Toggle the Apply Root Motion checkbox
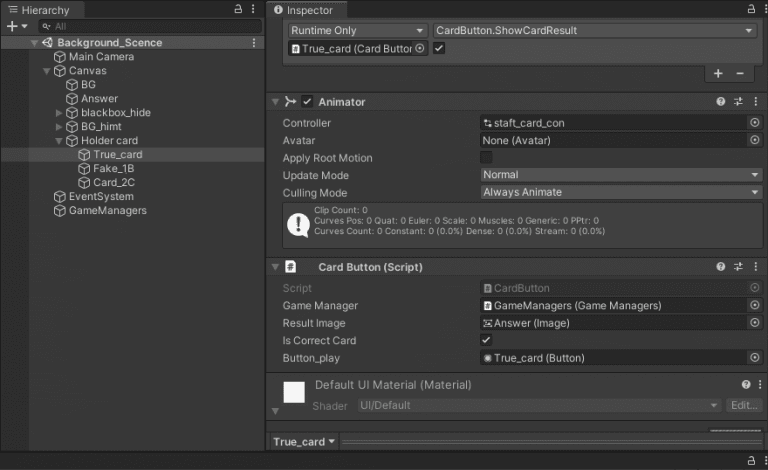This screenshot has height=470, width=768. tap(486, 158)
